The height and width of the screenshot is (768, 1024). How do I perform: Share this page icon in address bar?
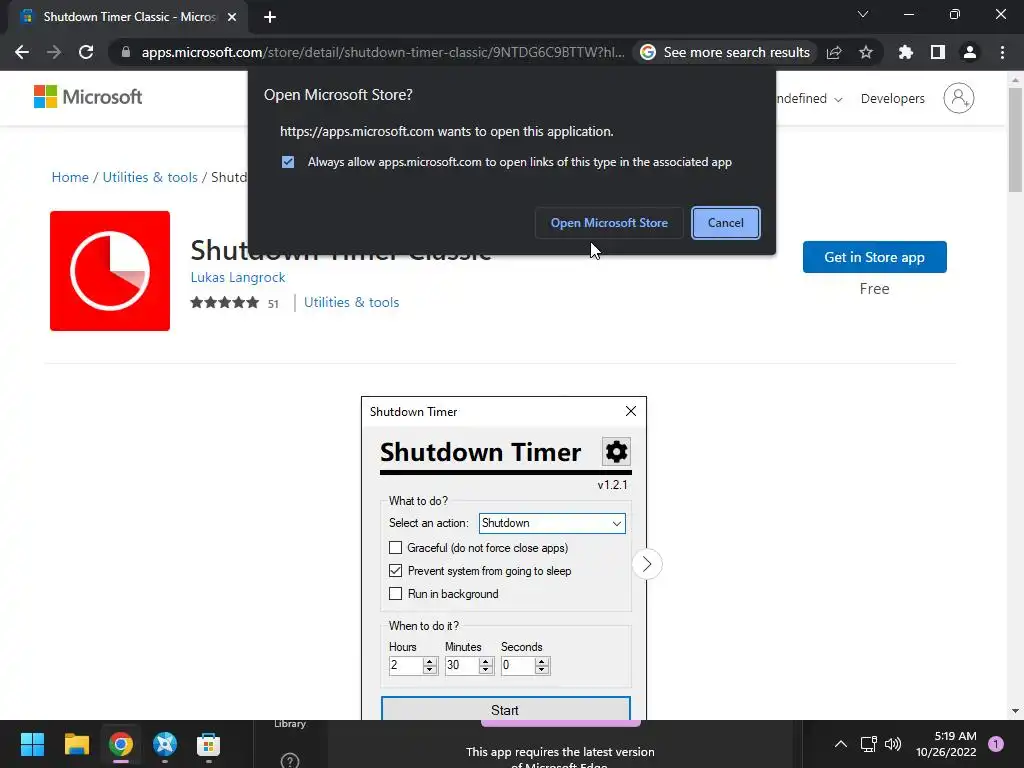click(834, 52)
